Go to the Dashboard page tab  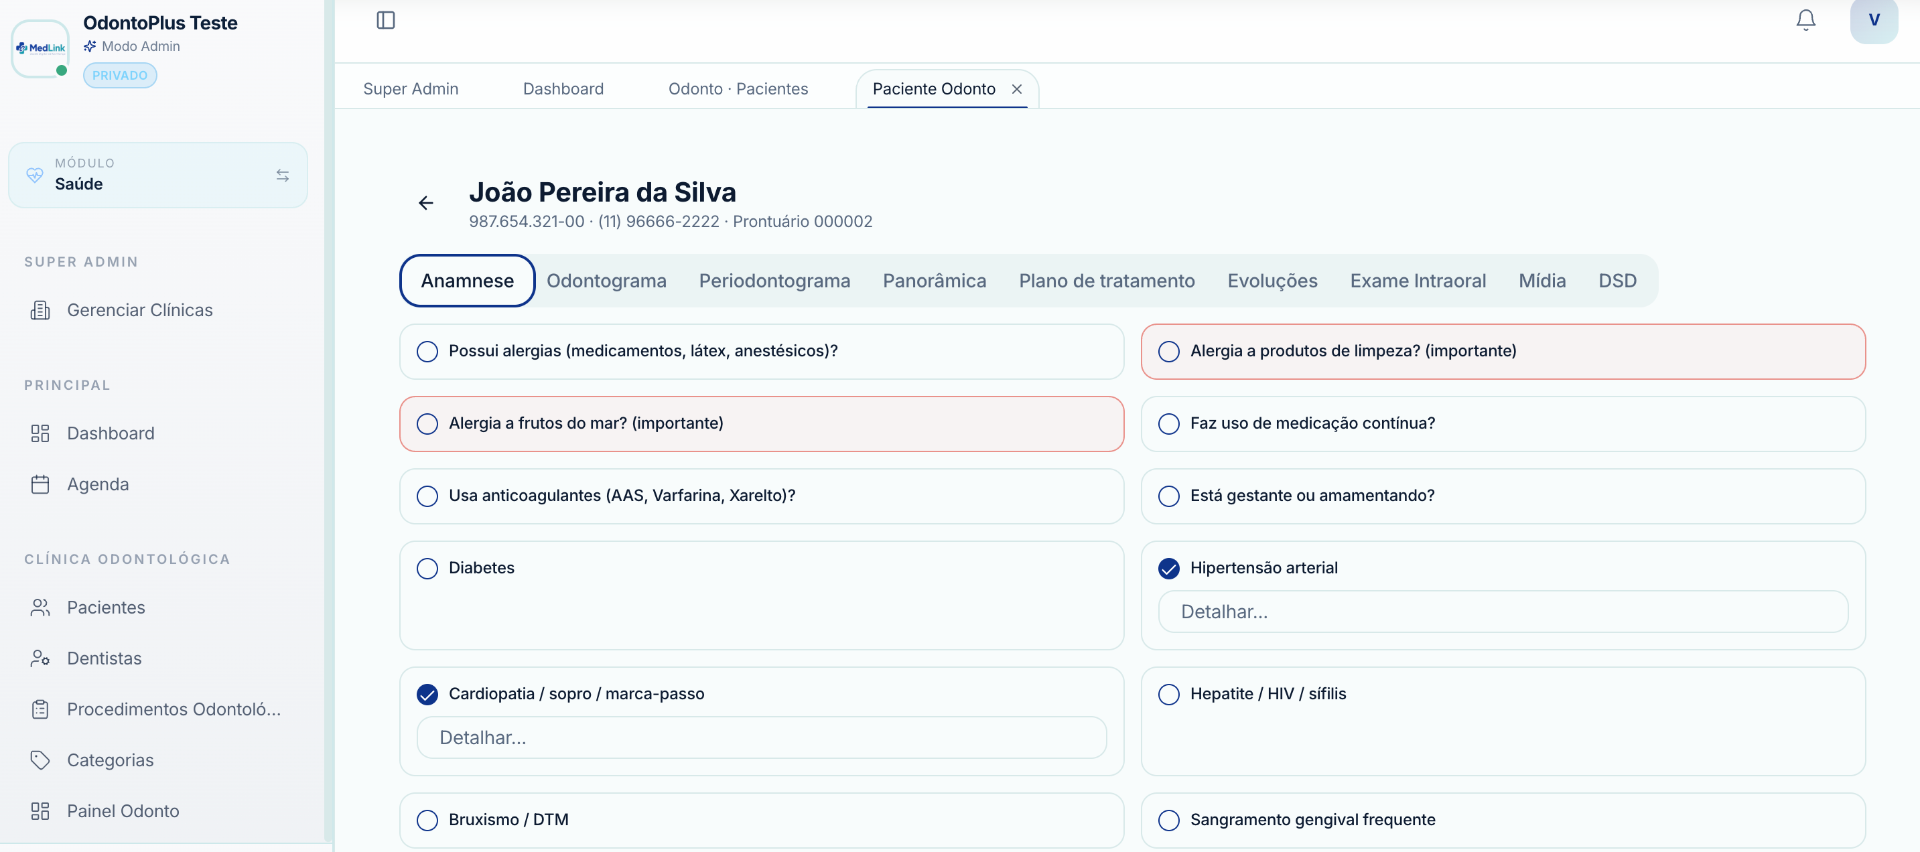[563, 89]
